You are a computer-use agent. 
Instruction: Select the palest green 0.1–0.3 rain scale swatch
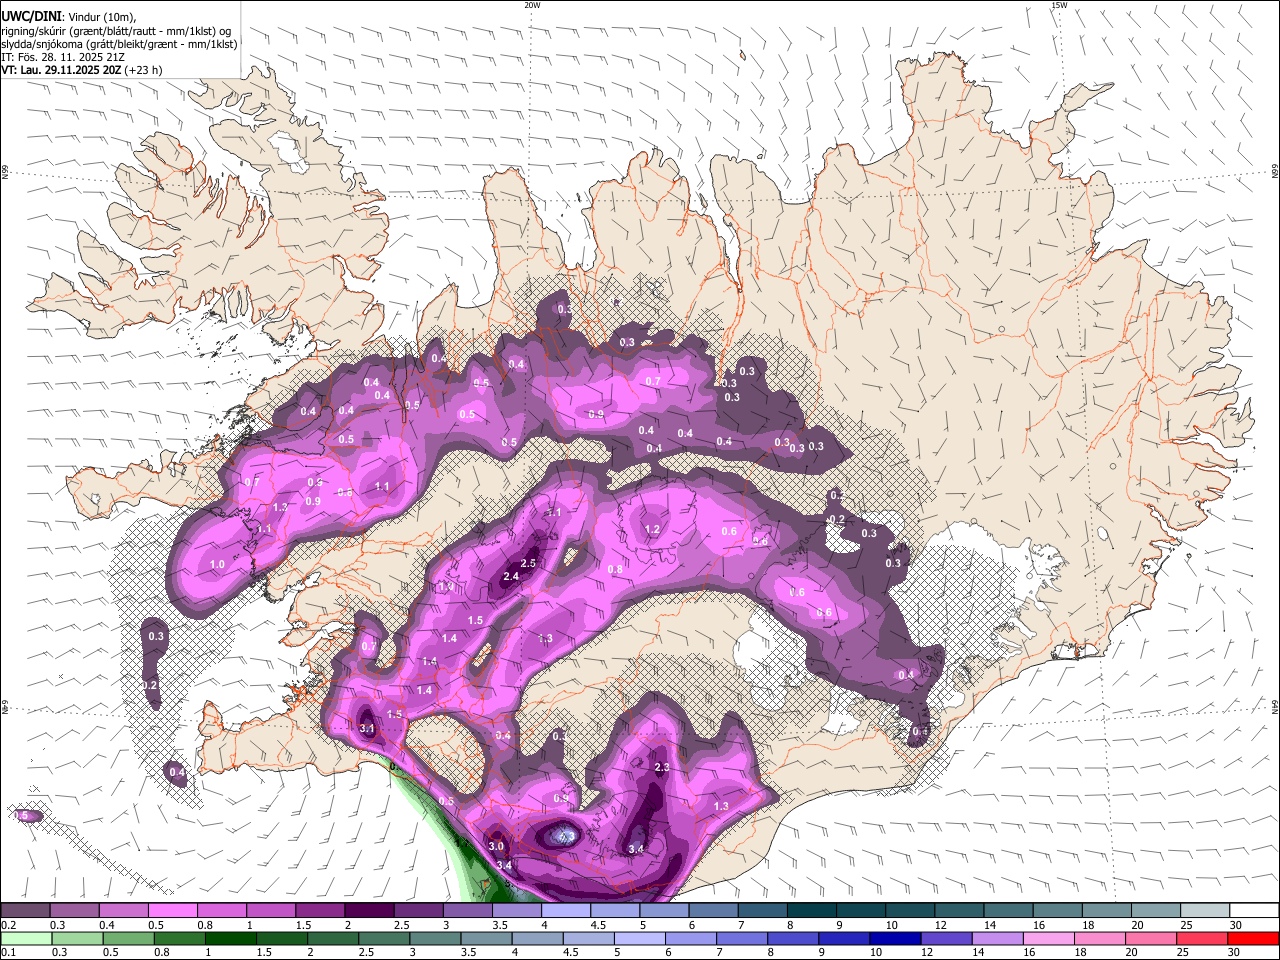25,939
